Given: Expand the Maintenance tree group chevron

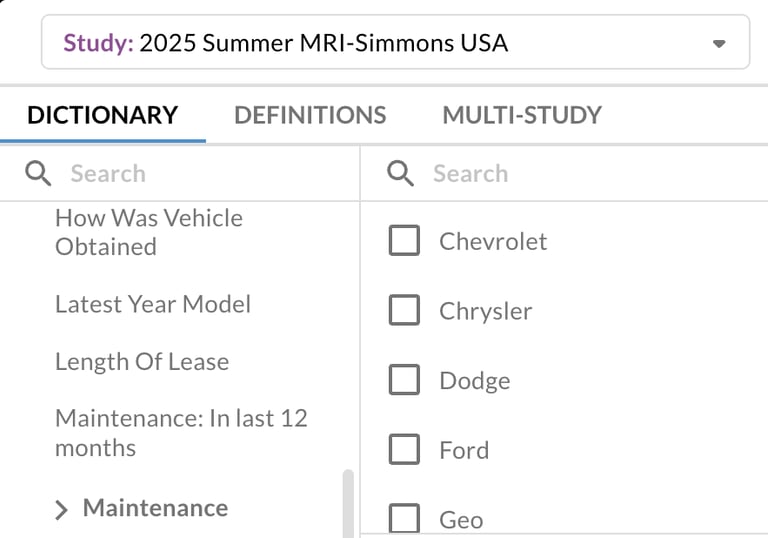Looking at the screenshot, I should coord(62,510).
